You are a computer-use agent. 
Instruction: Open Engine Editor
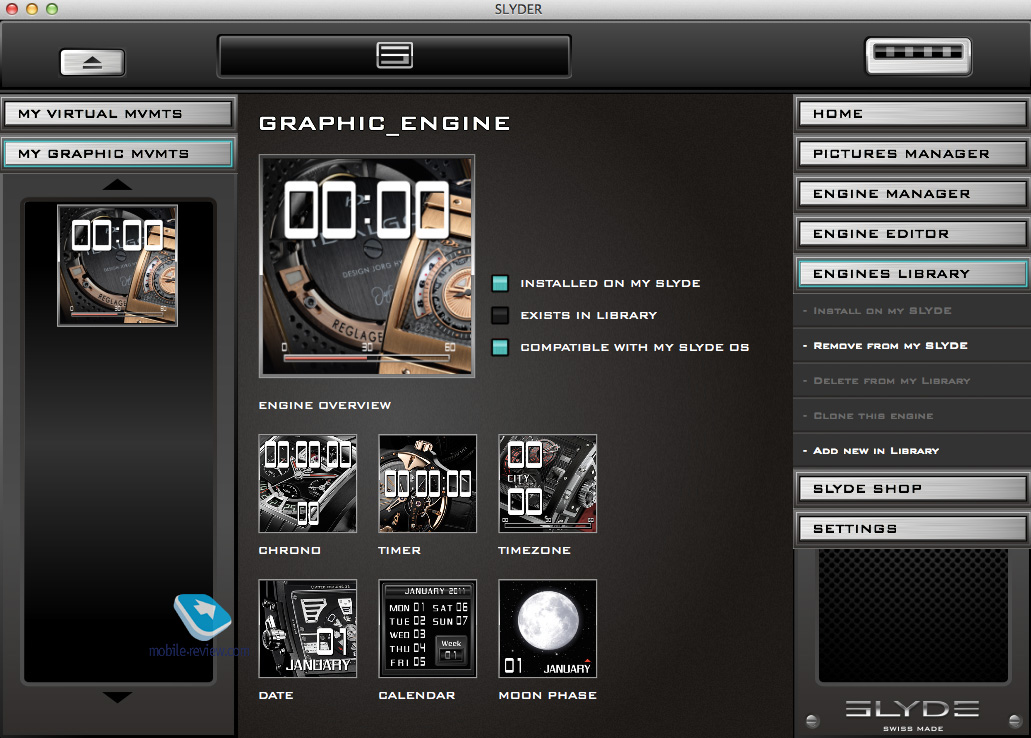(912, 234)
